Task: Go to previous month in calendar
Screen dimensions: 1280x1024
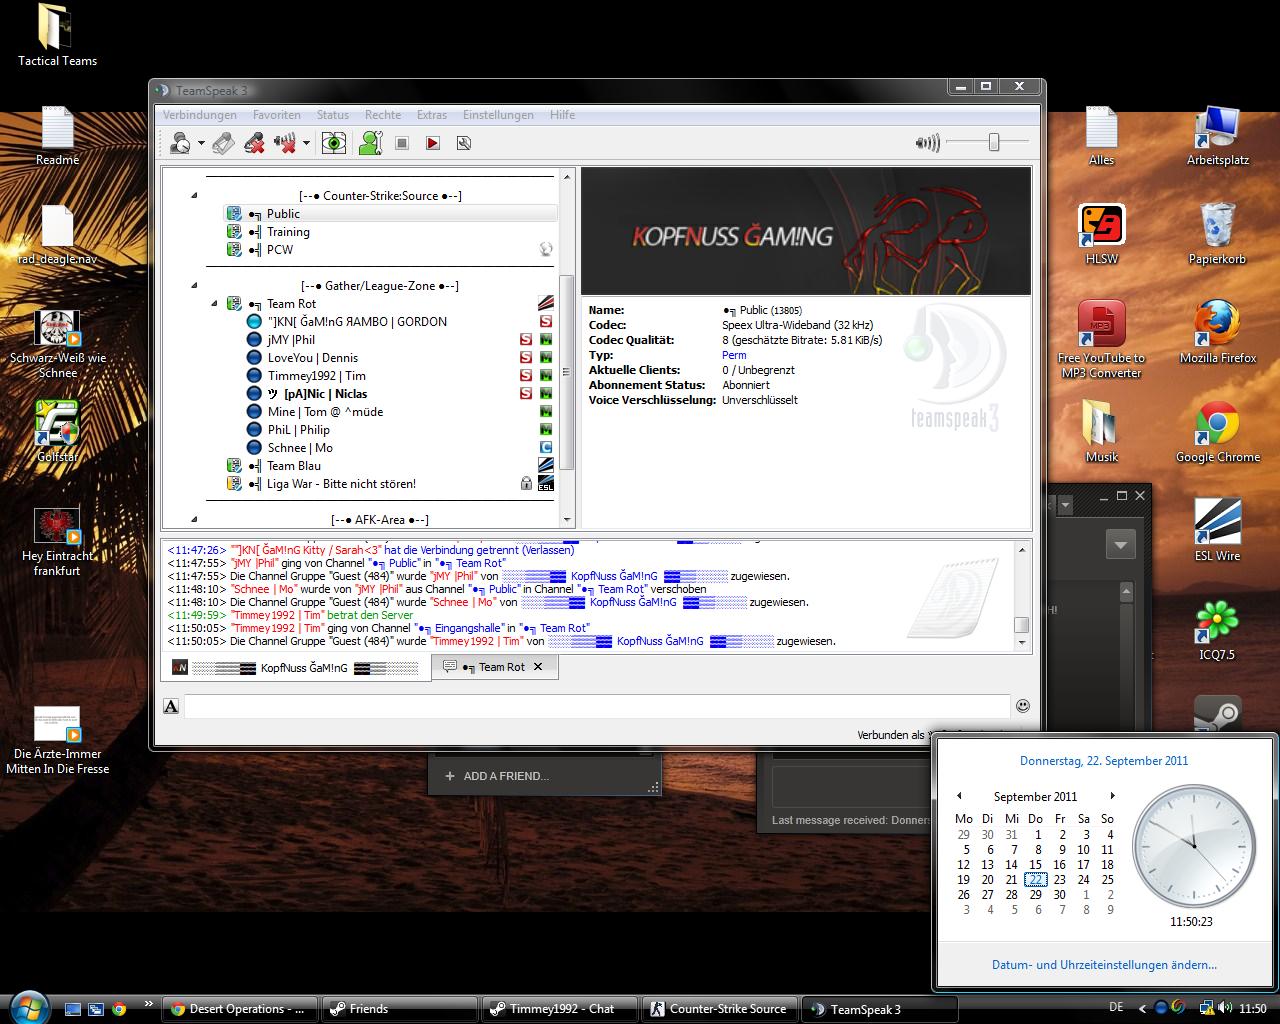Action: pyautogui.click(x=959, y=796)
